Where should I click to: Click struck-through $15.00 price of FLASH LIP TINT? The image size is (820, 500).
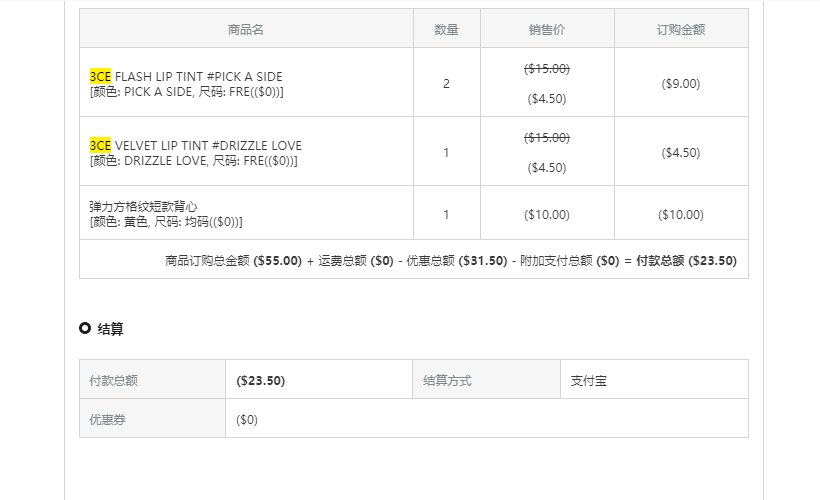[547, 68]
